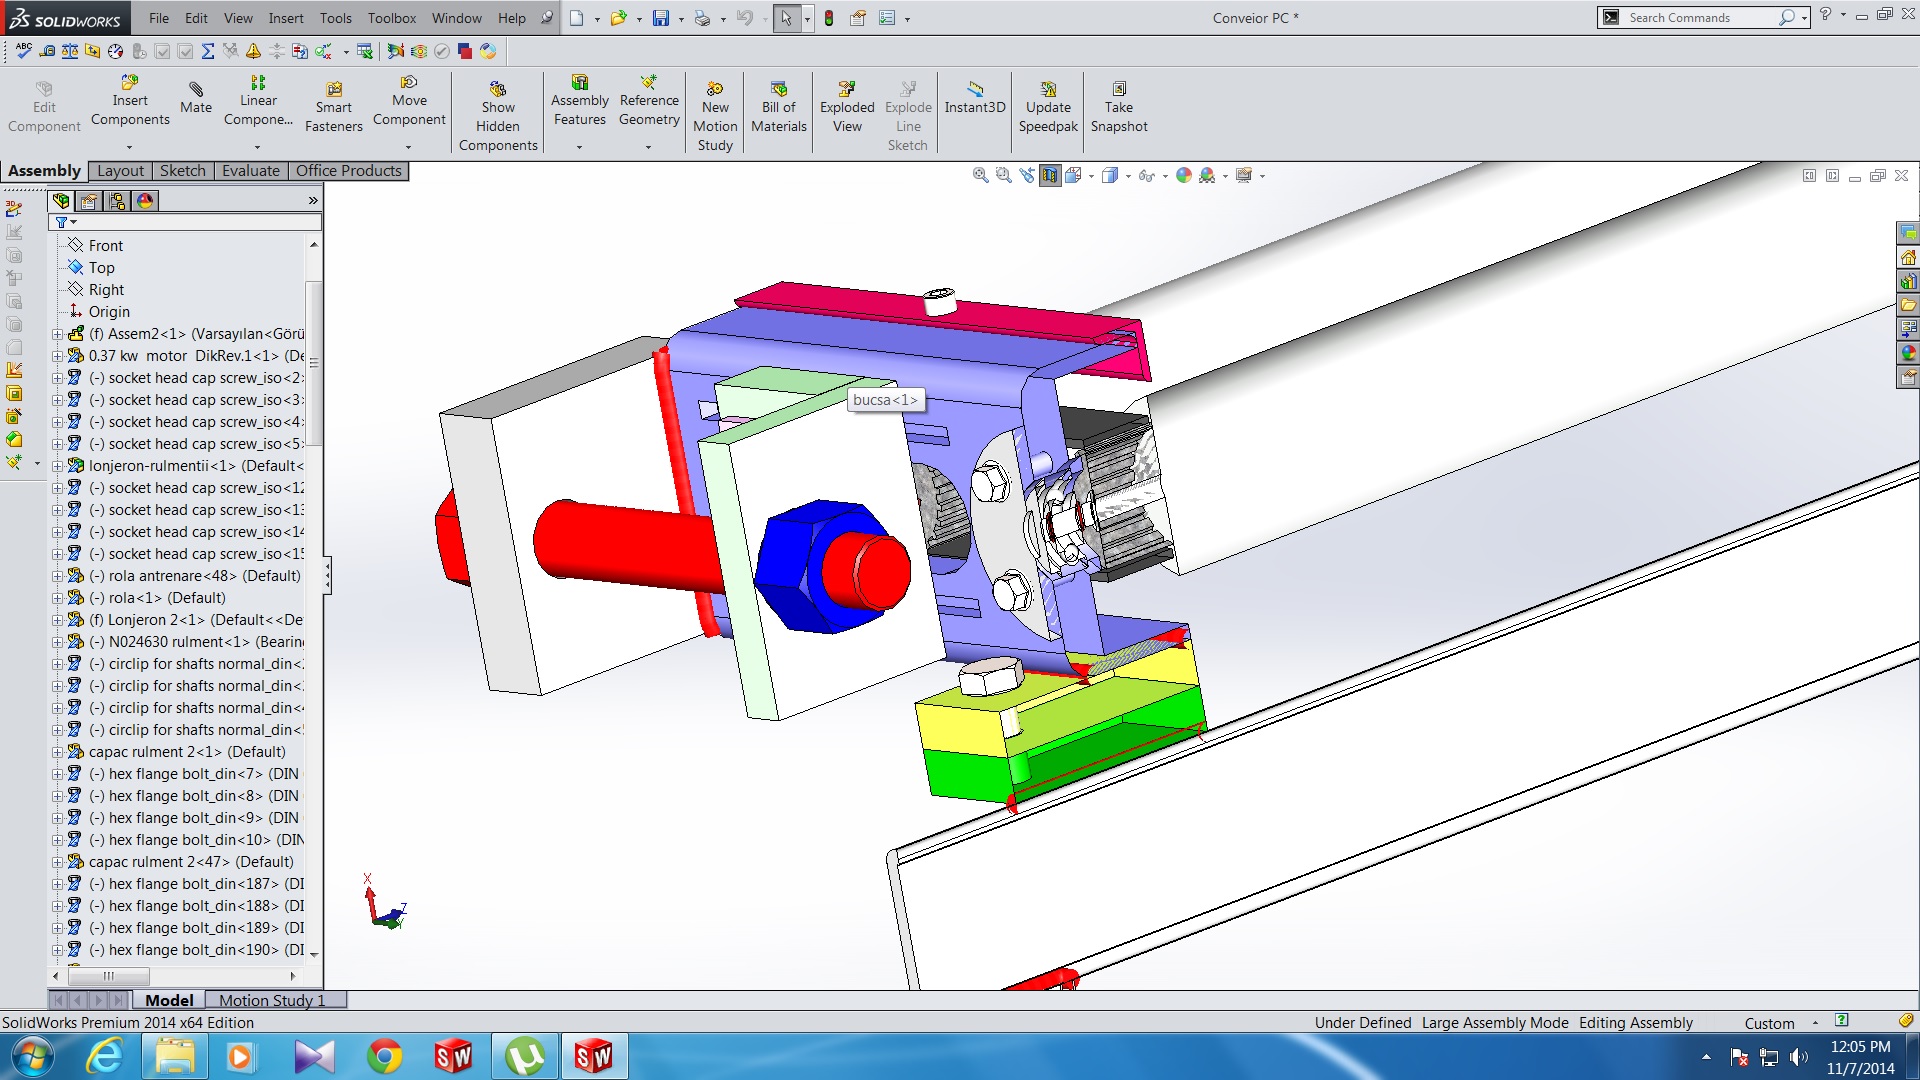Viewport: 1920px width, 1080px height.
Task: Click the Mate tool
Action: [195, 98]
